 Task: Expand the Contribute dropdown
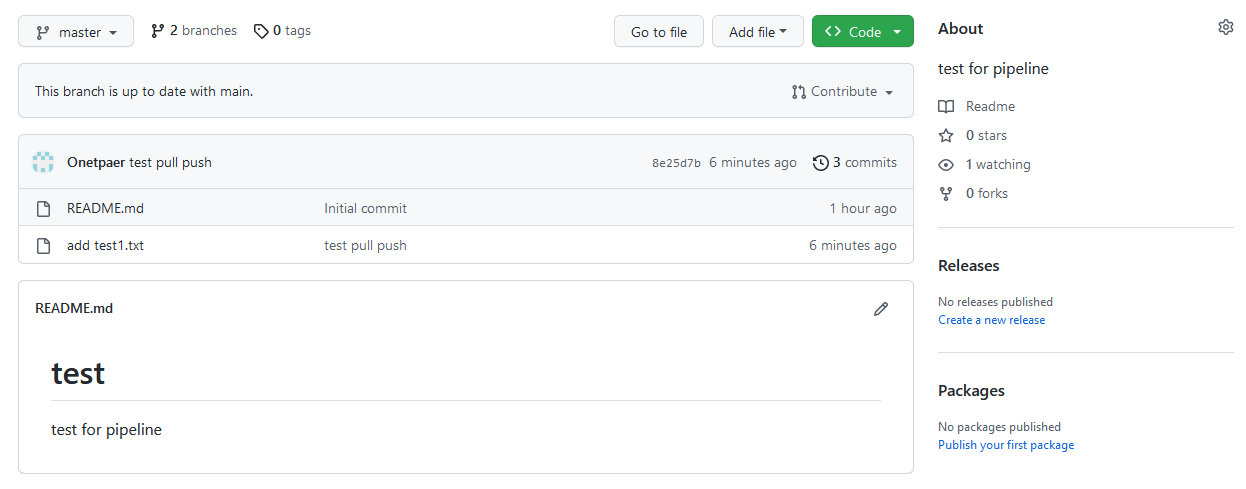click(842, 91)
